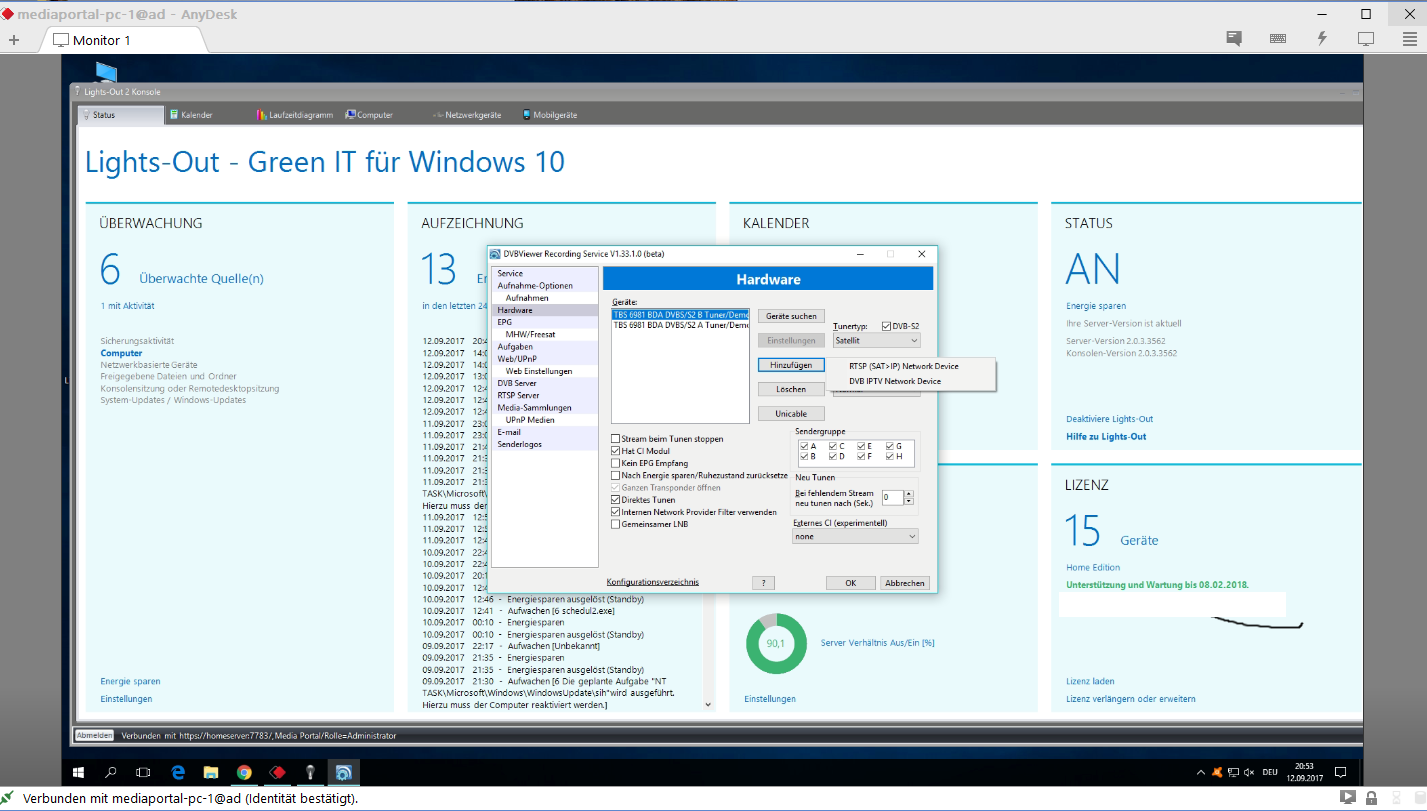Screen dimensions: 1427x811
Task: Open the remote Windows Start button
Action: pyautogui.click(x=78, y=772)
